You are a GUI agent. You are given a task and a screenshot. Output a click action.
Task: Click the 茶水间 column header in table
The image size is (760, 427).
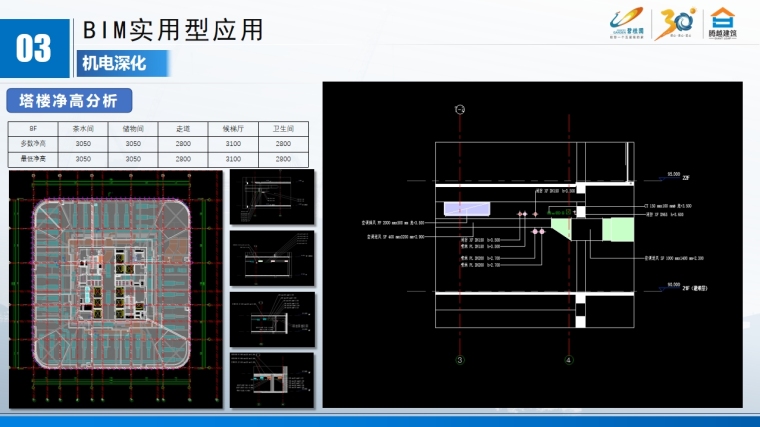(82, 129)
